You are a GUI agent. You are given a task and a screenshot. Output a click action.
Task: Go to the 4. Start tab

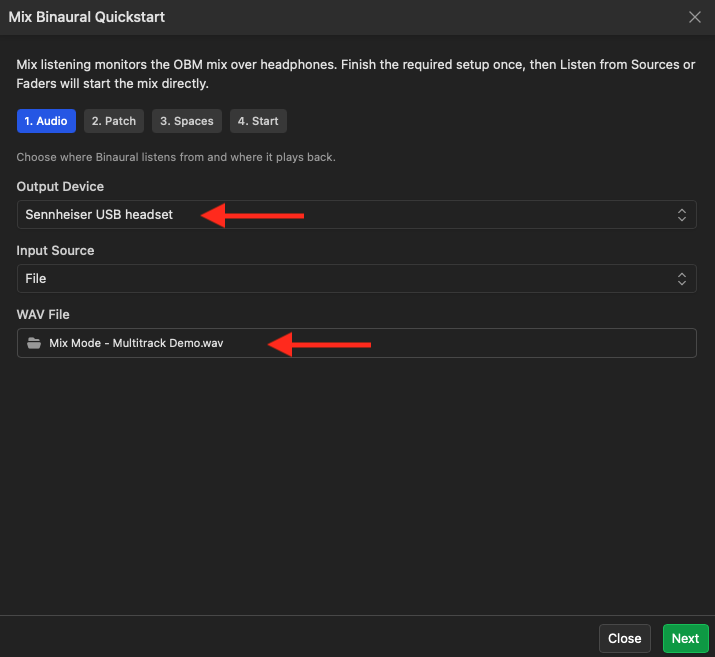tap(258, 121)
